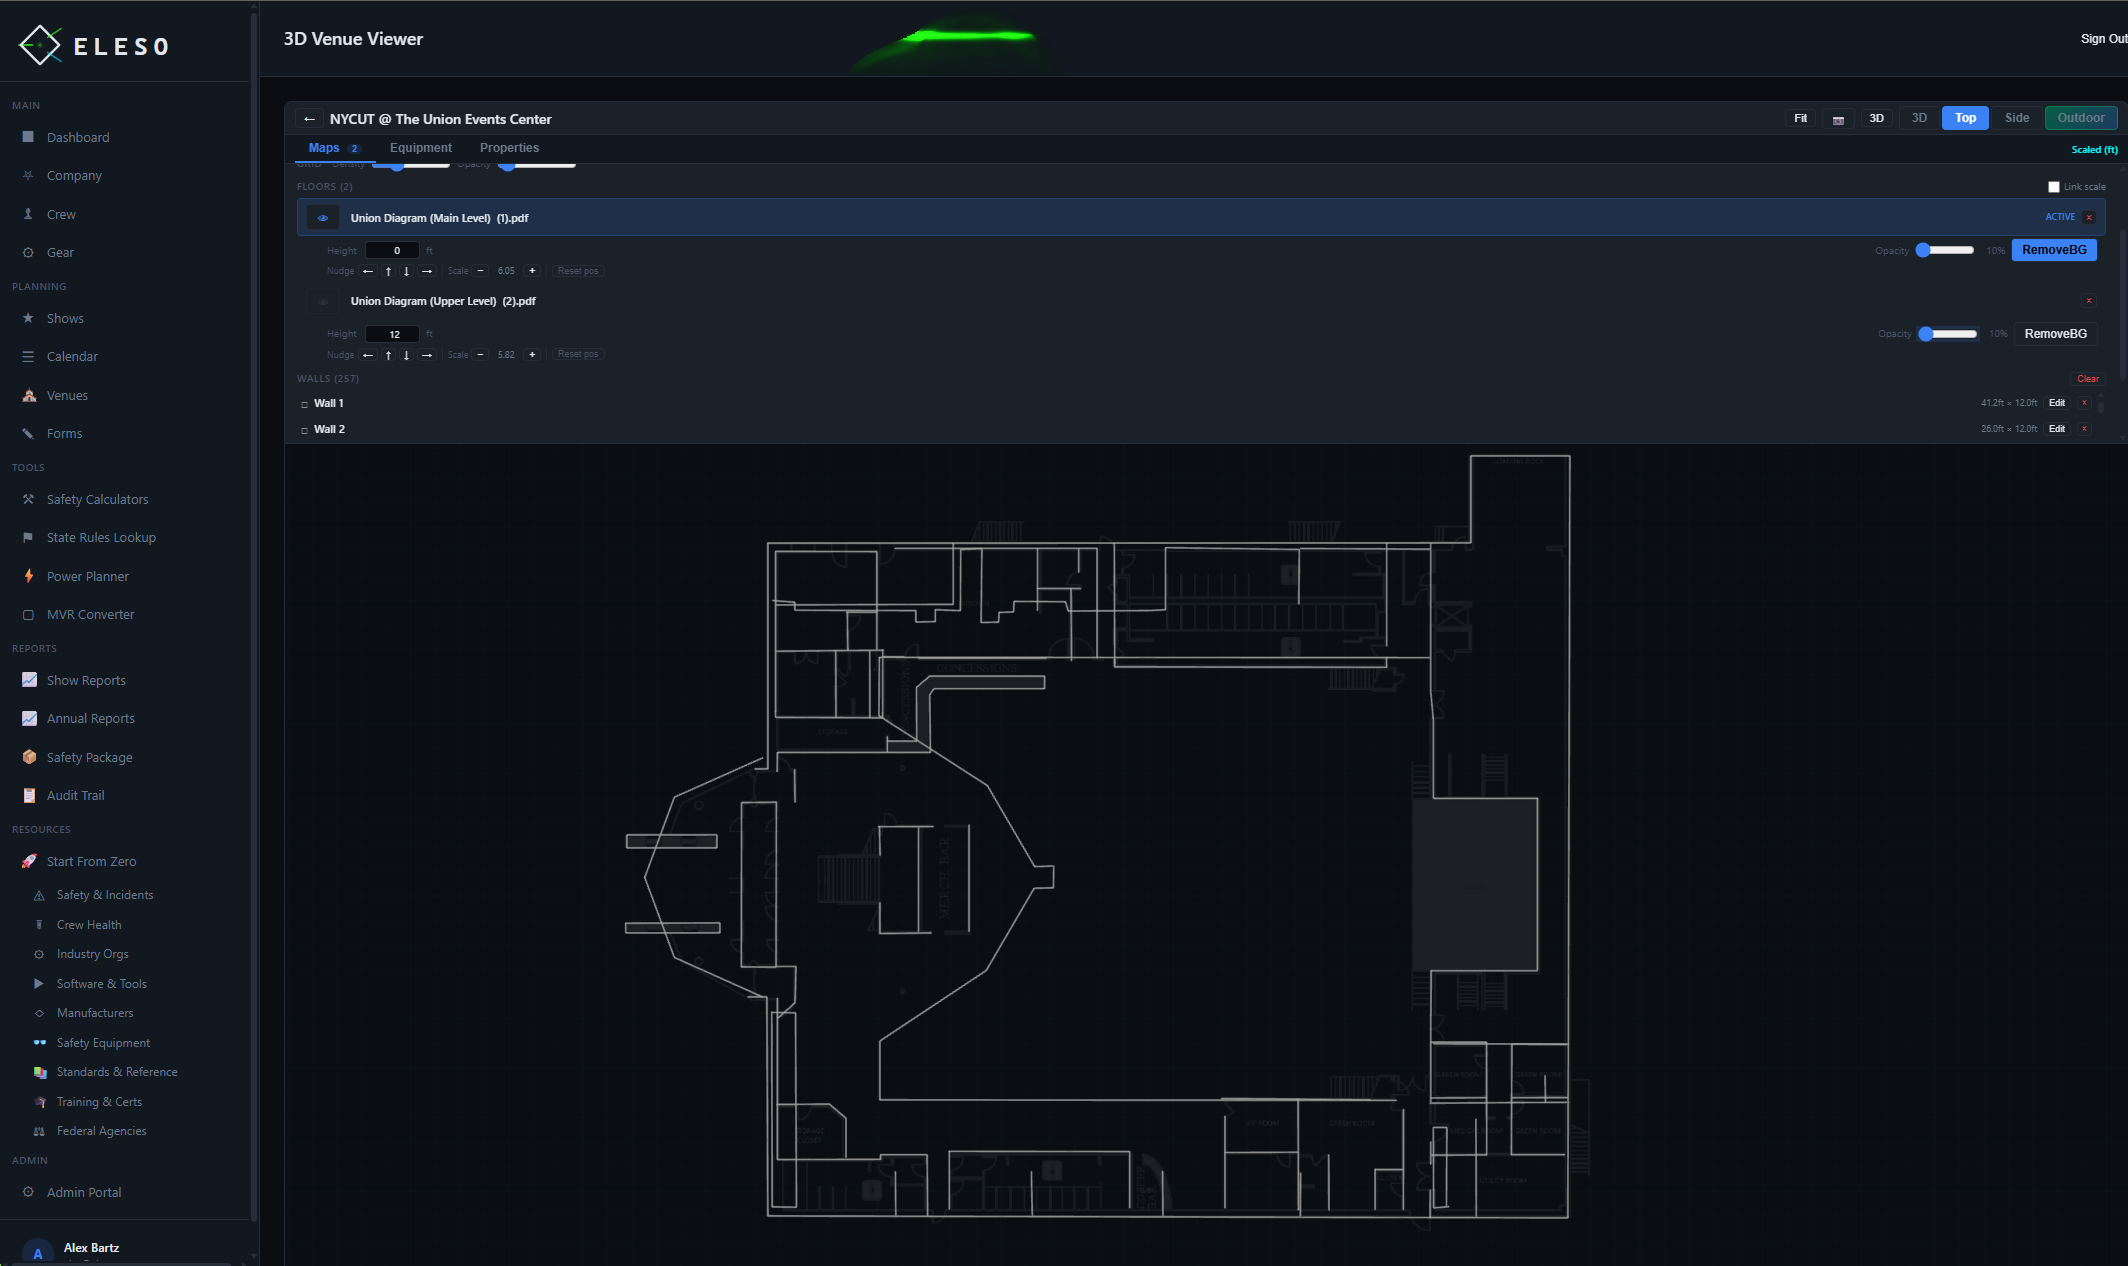The image size is (2128, 1266).
Task: Select the Venues sidebar icon
Action: tap(27, 395)
